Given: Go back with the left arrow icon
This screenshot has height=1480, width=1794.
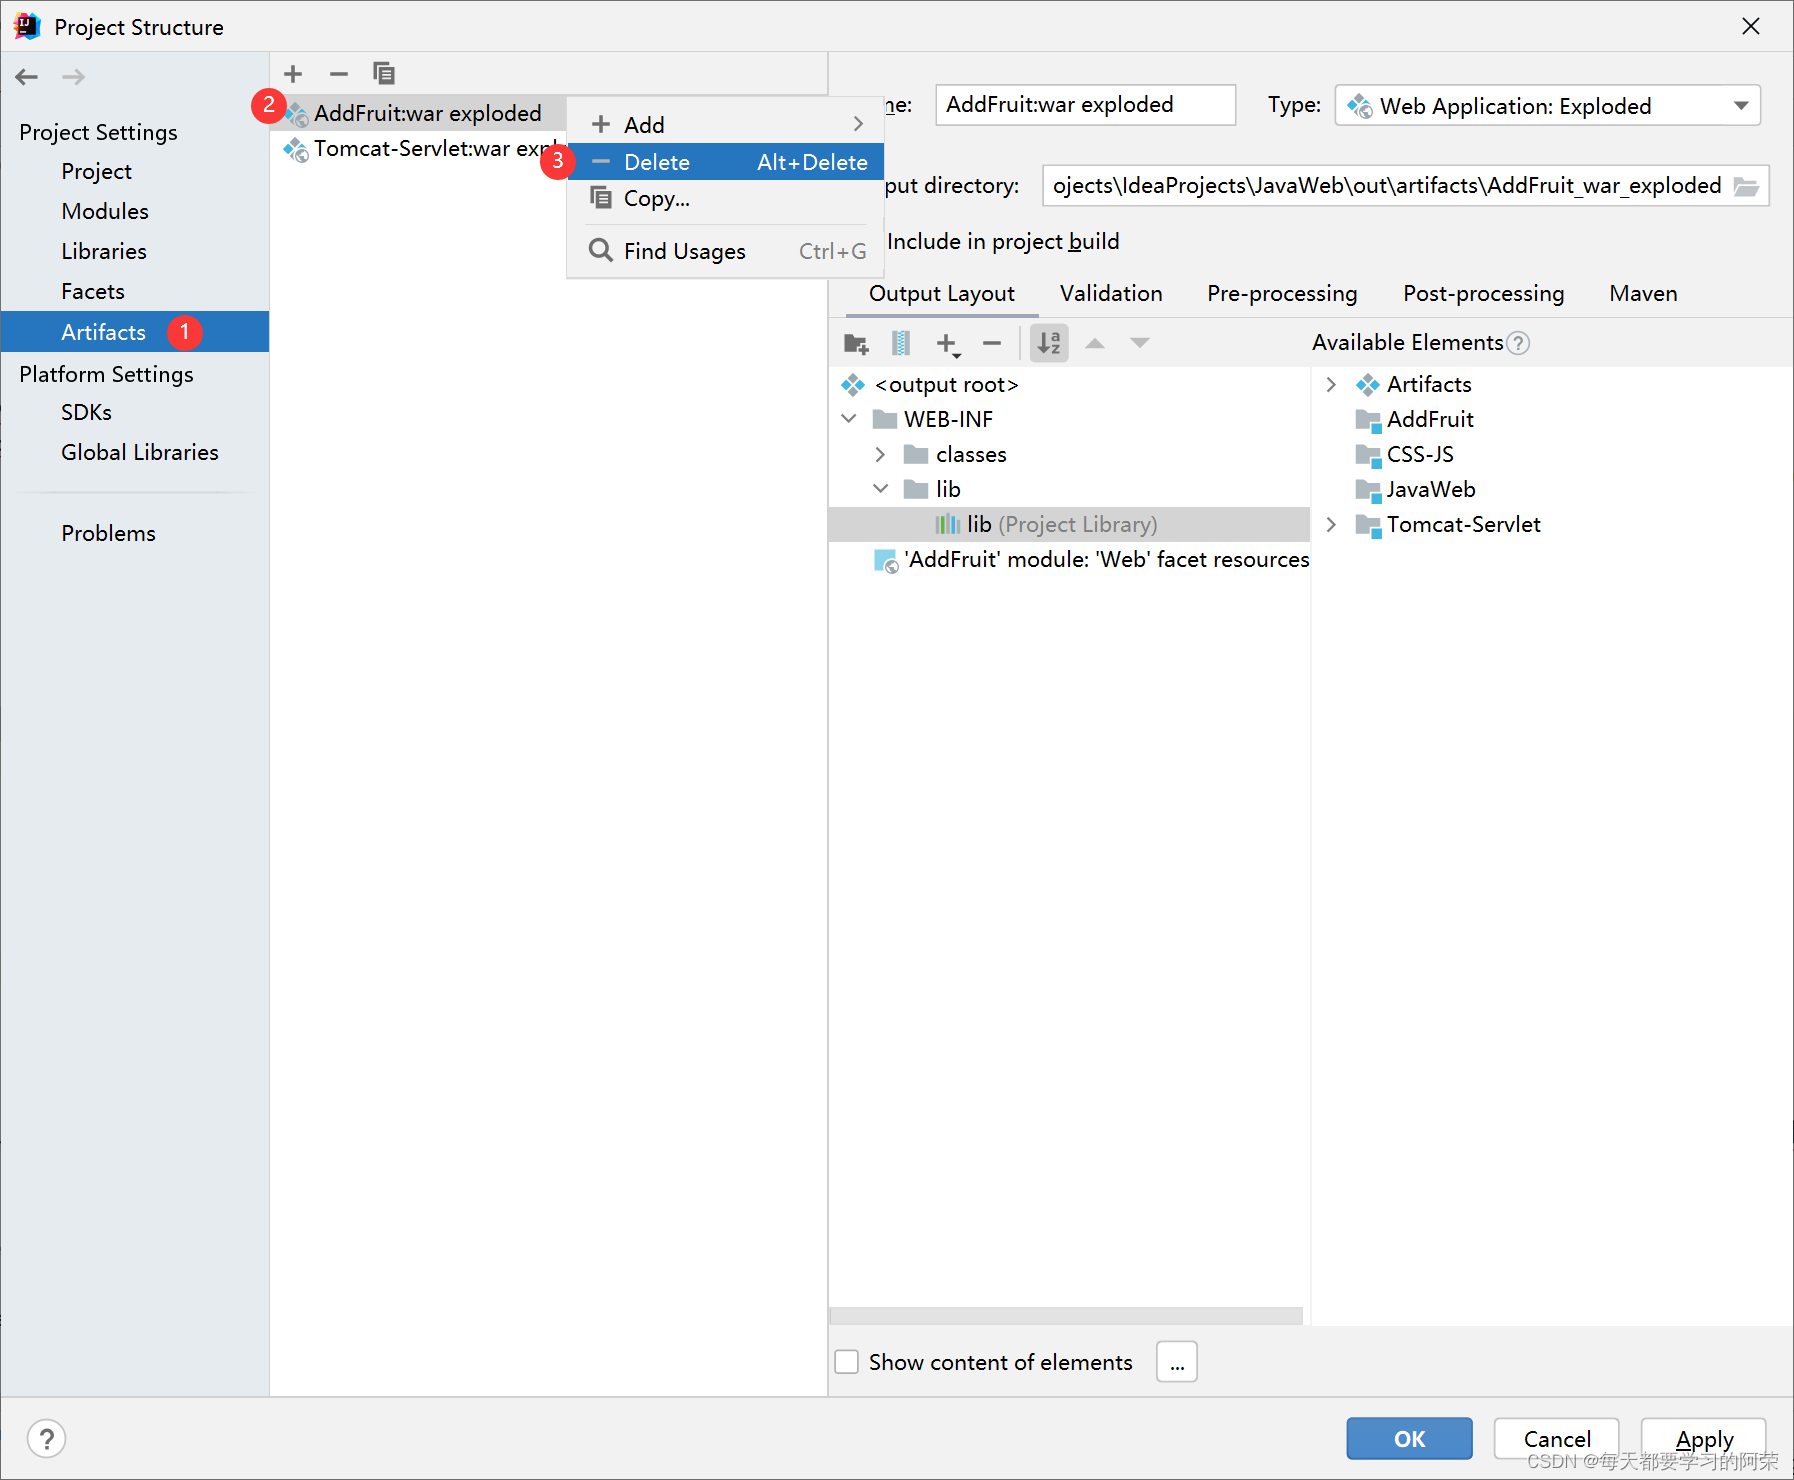Looking at the screenshot, I should (x=27, y=76).
